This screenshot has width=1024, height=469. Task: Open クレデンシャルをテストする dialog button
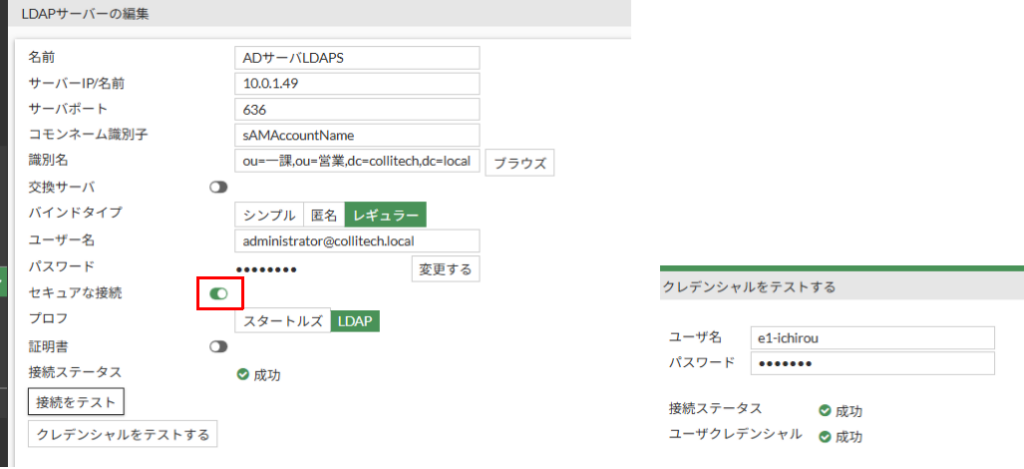point(122,434)
